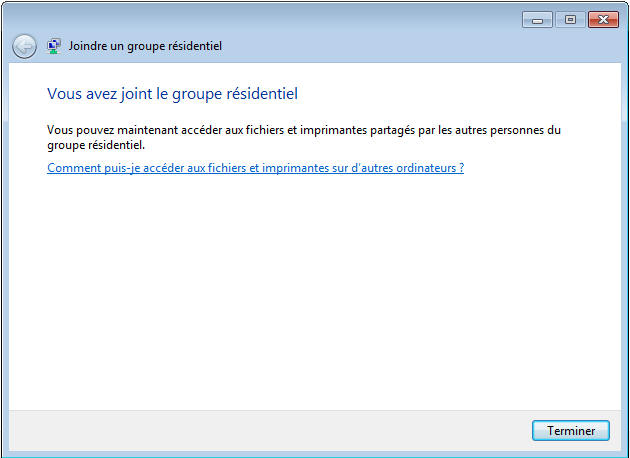Click the top window edge above the title

300,4
